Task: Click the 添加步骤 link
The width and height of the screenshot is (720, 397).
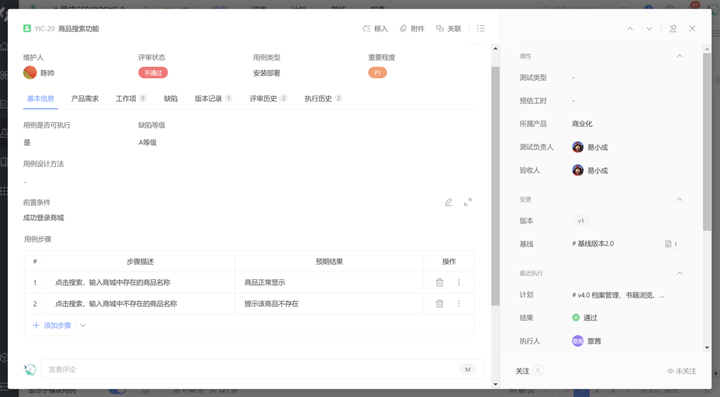Action: (52, 325)
